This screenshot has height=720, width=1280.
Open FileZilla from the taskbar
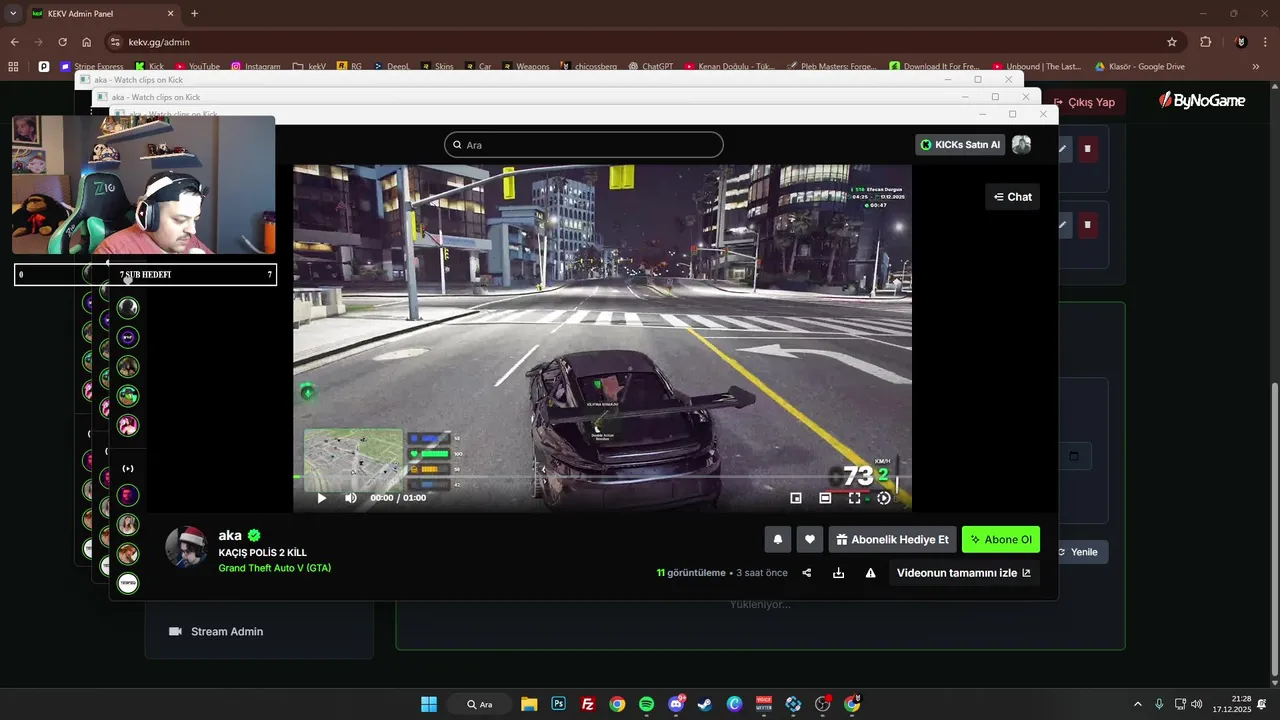[x=588, y=704]
